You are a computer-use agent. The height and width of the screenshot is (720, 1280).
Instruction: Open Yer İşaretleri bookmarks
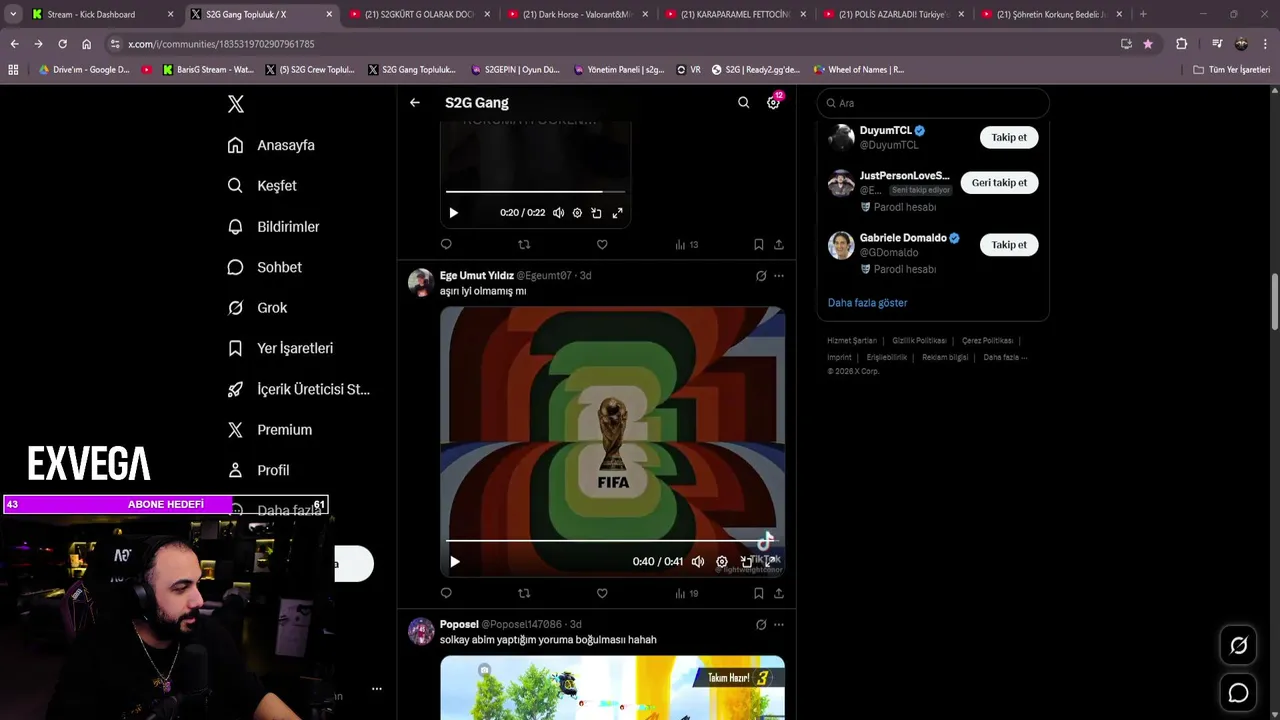coord(280,348)
